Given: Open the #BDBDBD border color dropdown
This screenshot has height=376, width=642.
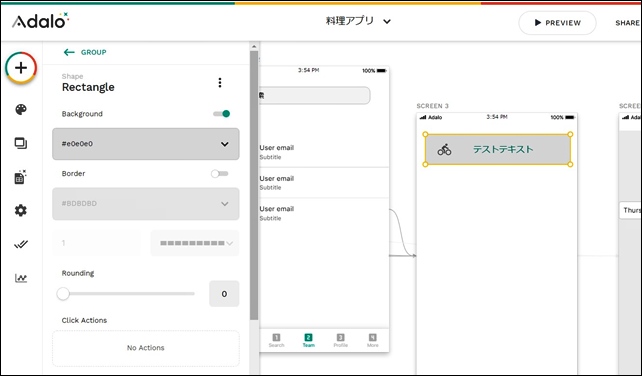Looking at the screenshot, I should click(x=146, y=204).
